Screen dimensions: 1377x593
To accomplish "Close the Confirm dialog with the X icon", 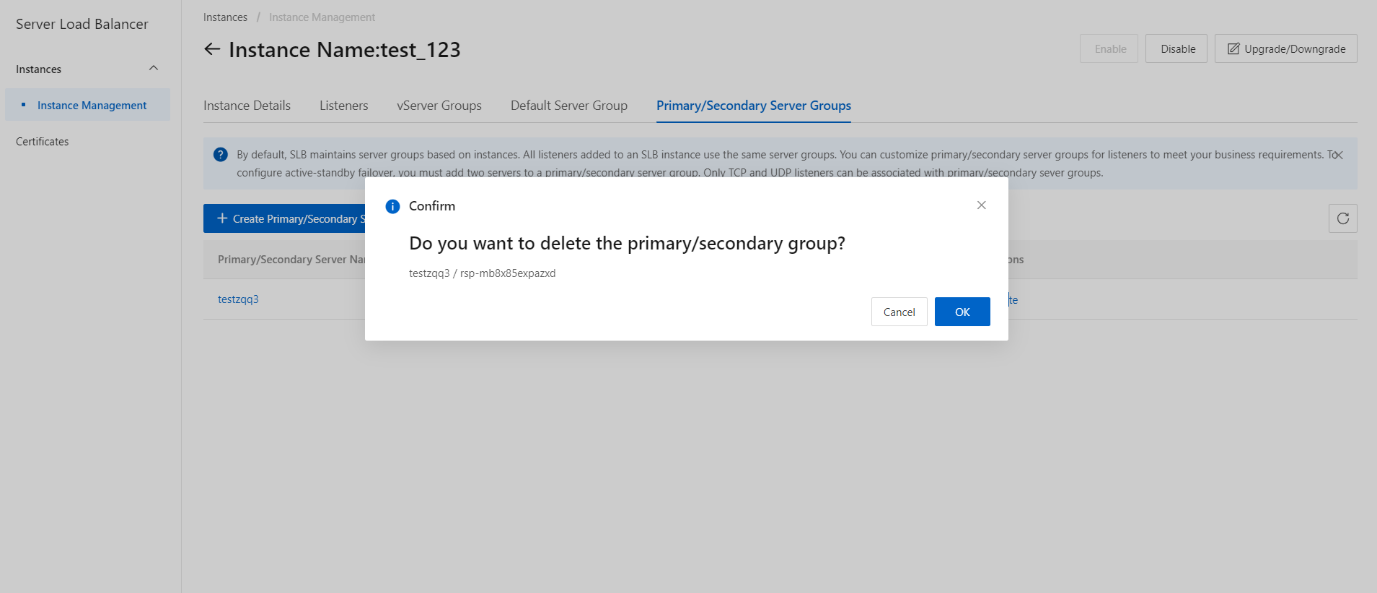I will tap(981, 205).
